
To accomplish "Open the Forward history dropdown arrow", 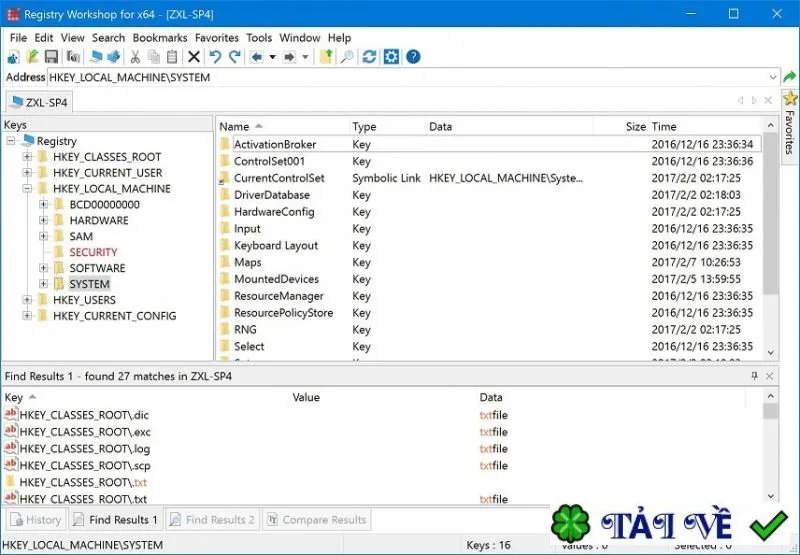I will tap(305, 57).
